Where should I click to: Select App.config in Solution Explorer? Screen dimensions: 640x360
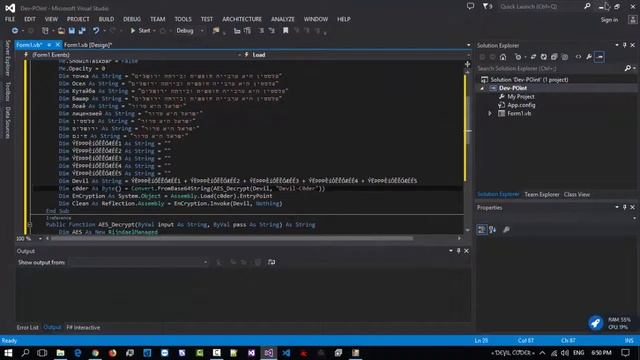[521, 105]
